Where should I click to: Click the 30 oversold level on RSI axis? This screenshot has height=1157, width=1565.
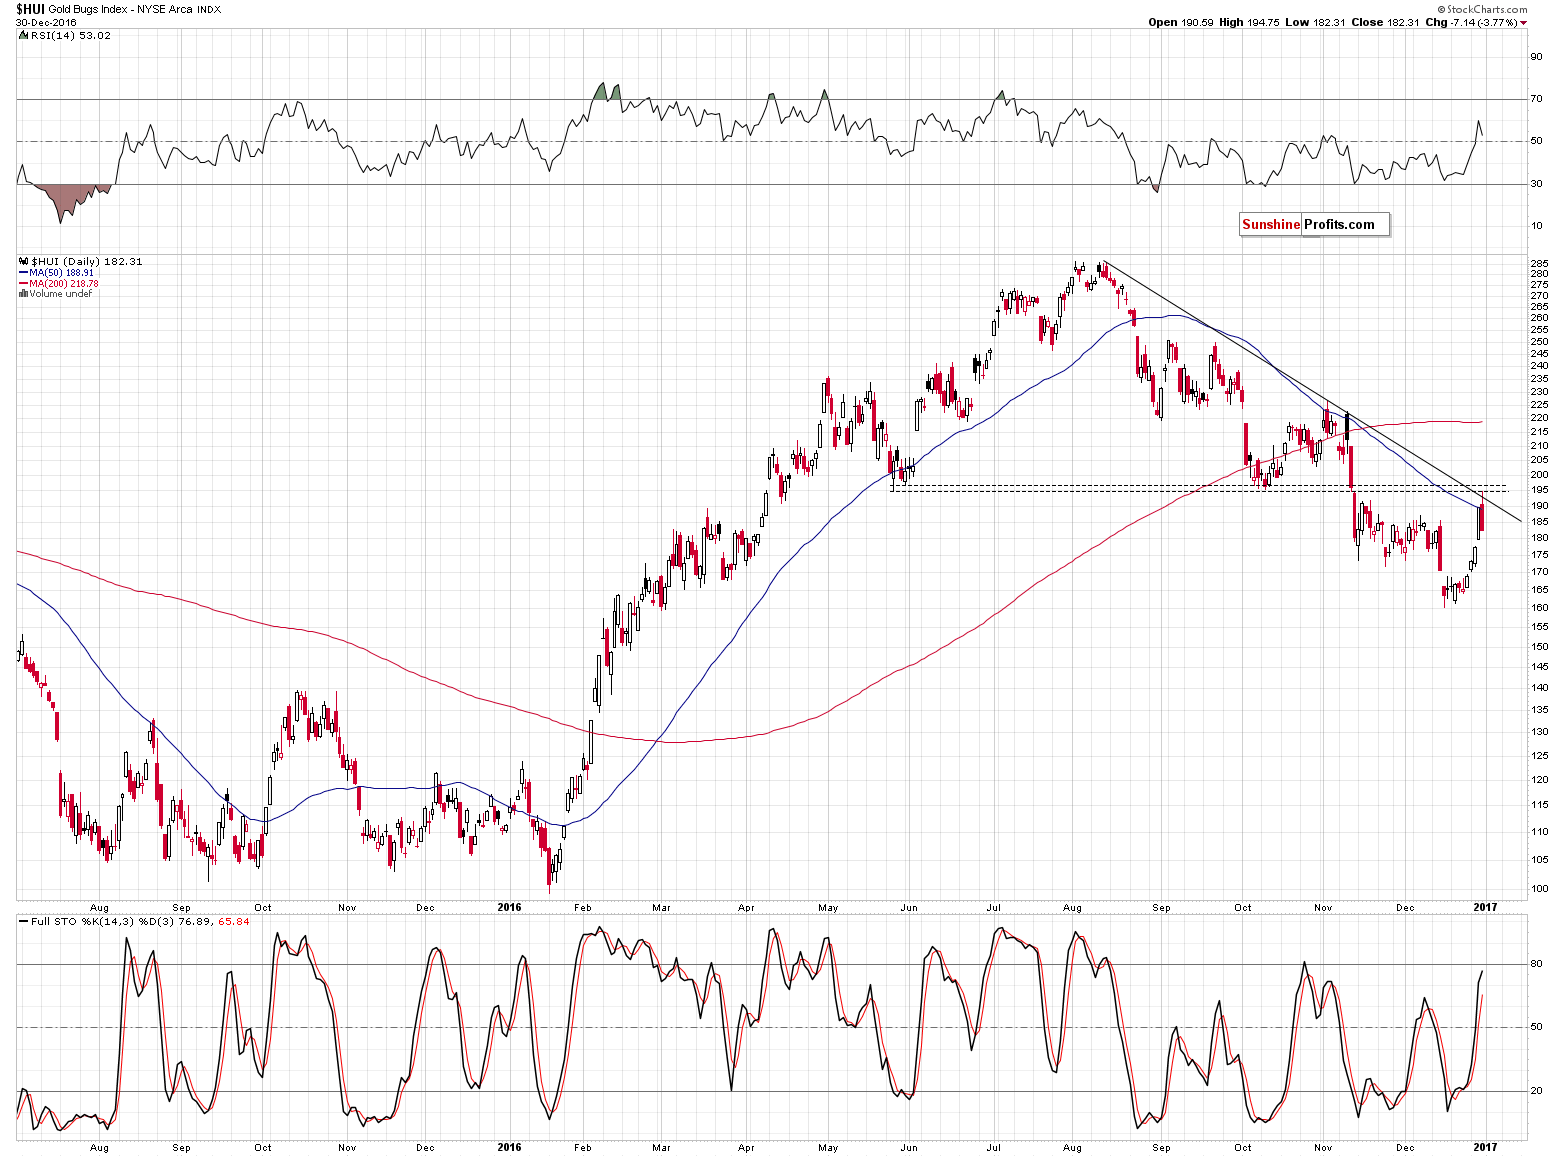(1536, 183)
